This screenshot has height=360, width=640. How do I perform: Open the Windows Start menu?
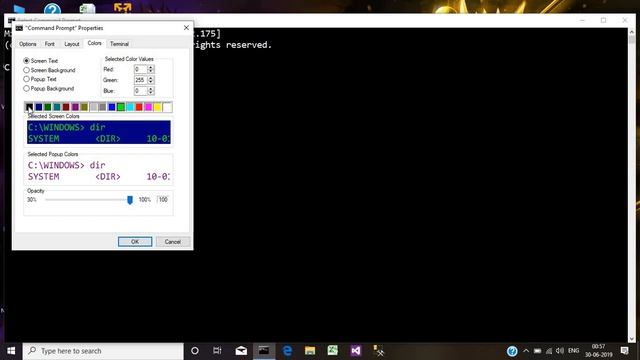pos(11,351)
